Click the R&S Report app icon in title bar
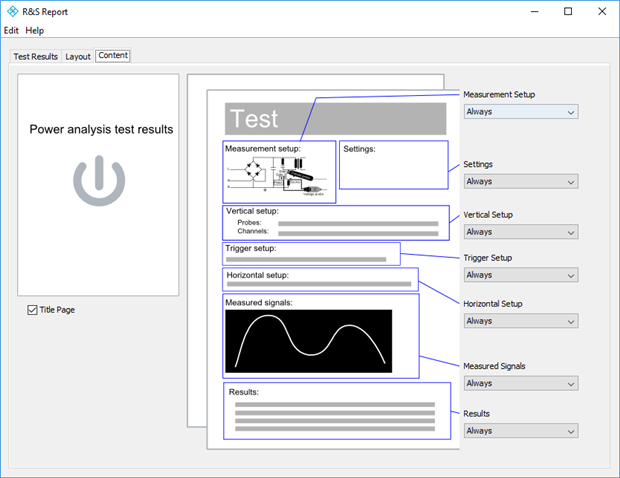Screen dimensions: 620x478 11,11
